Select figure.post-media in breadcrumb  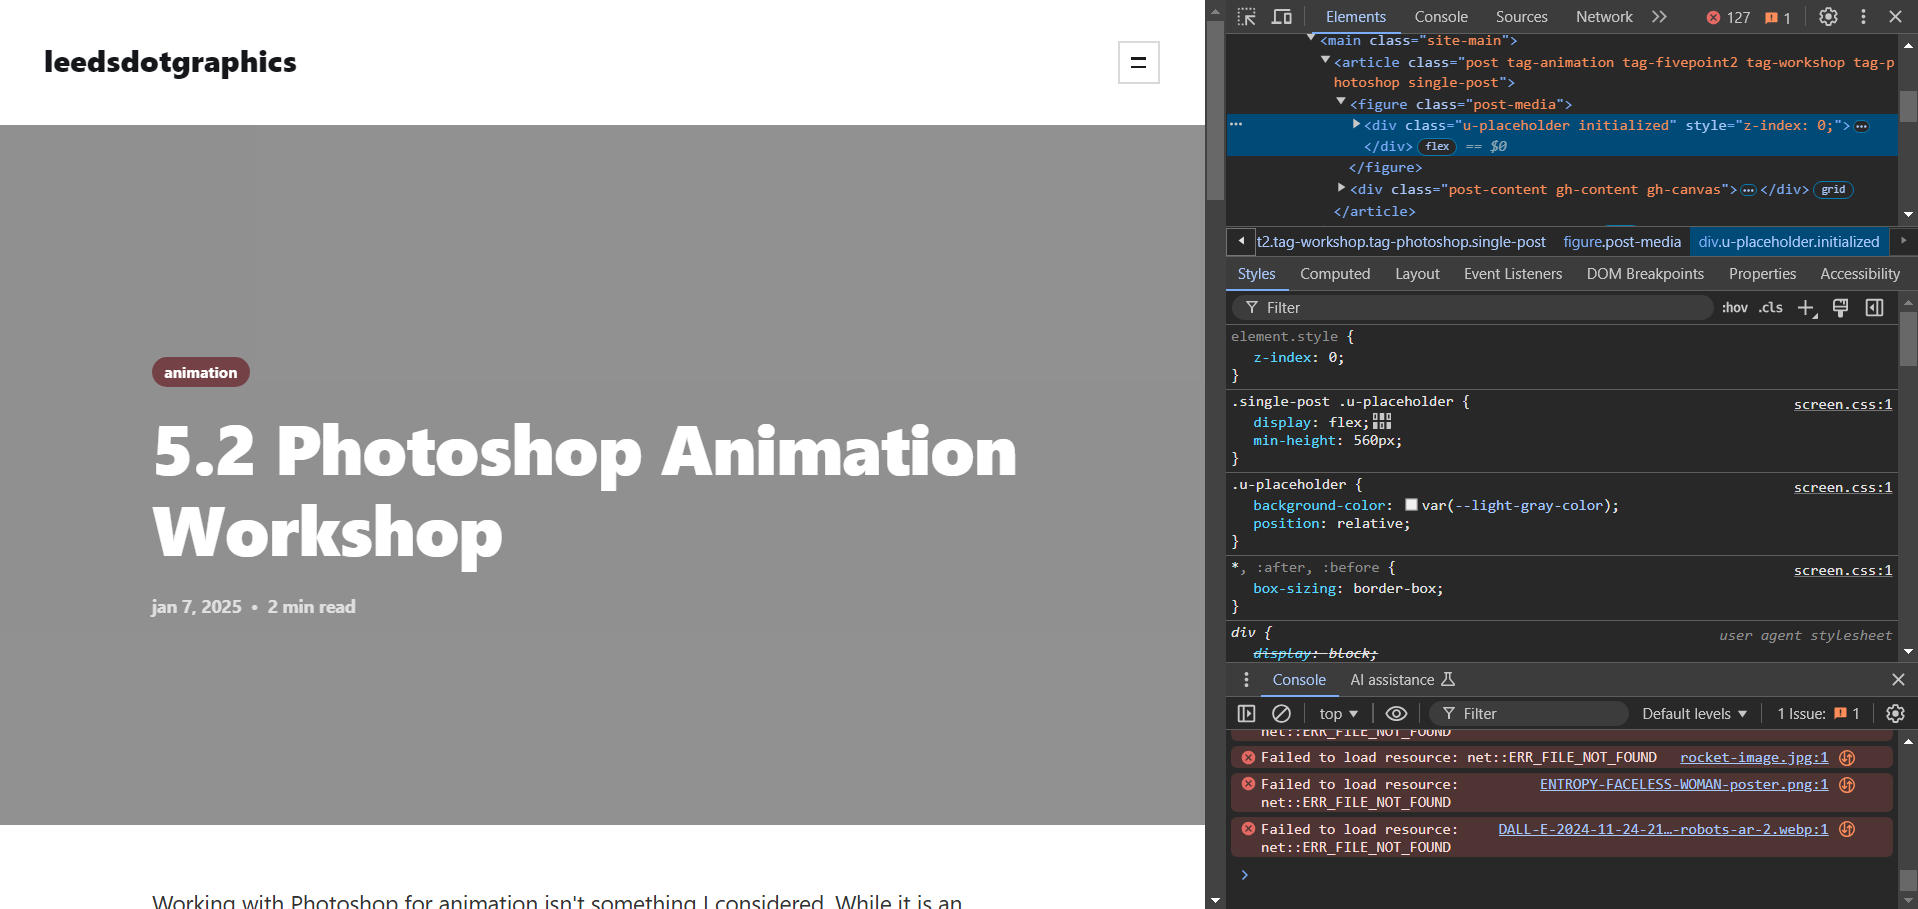click(1622, 242)
